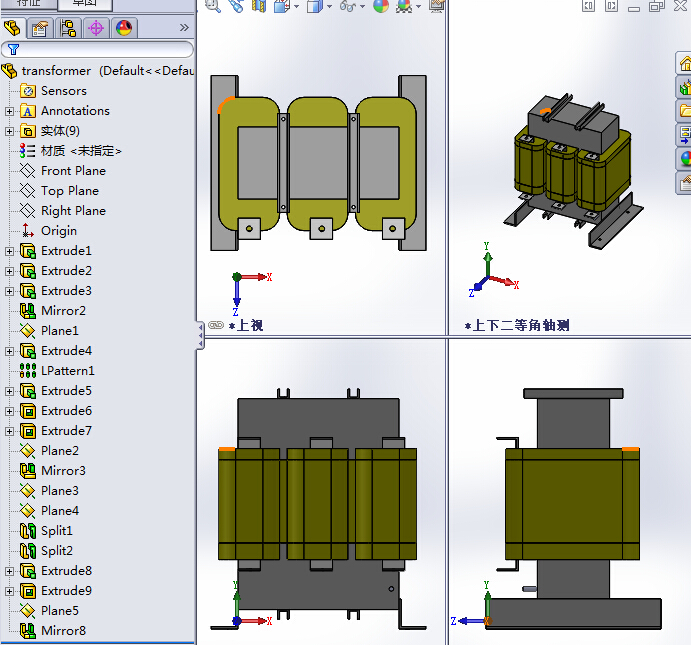Select the Front Plane in the tree
691x645 pixels.
click(72, 171)
